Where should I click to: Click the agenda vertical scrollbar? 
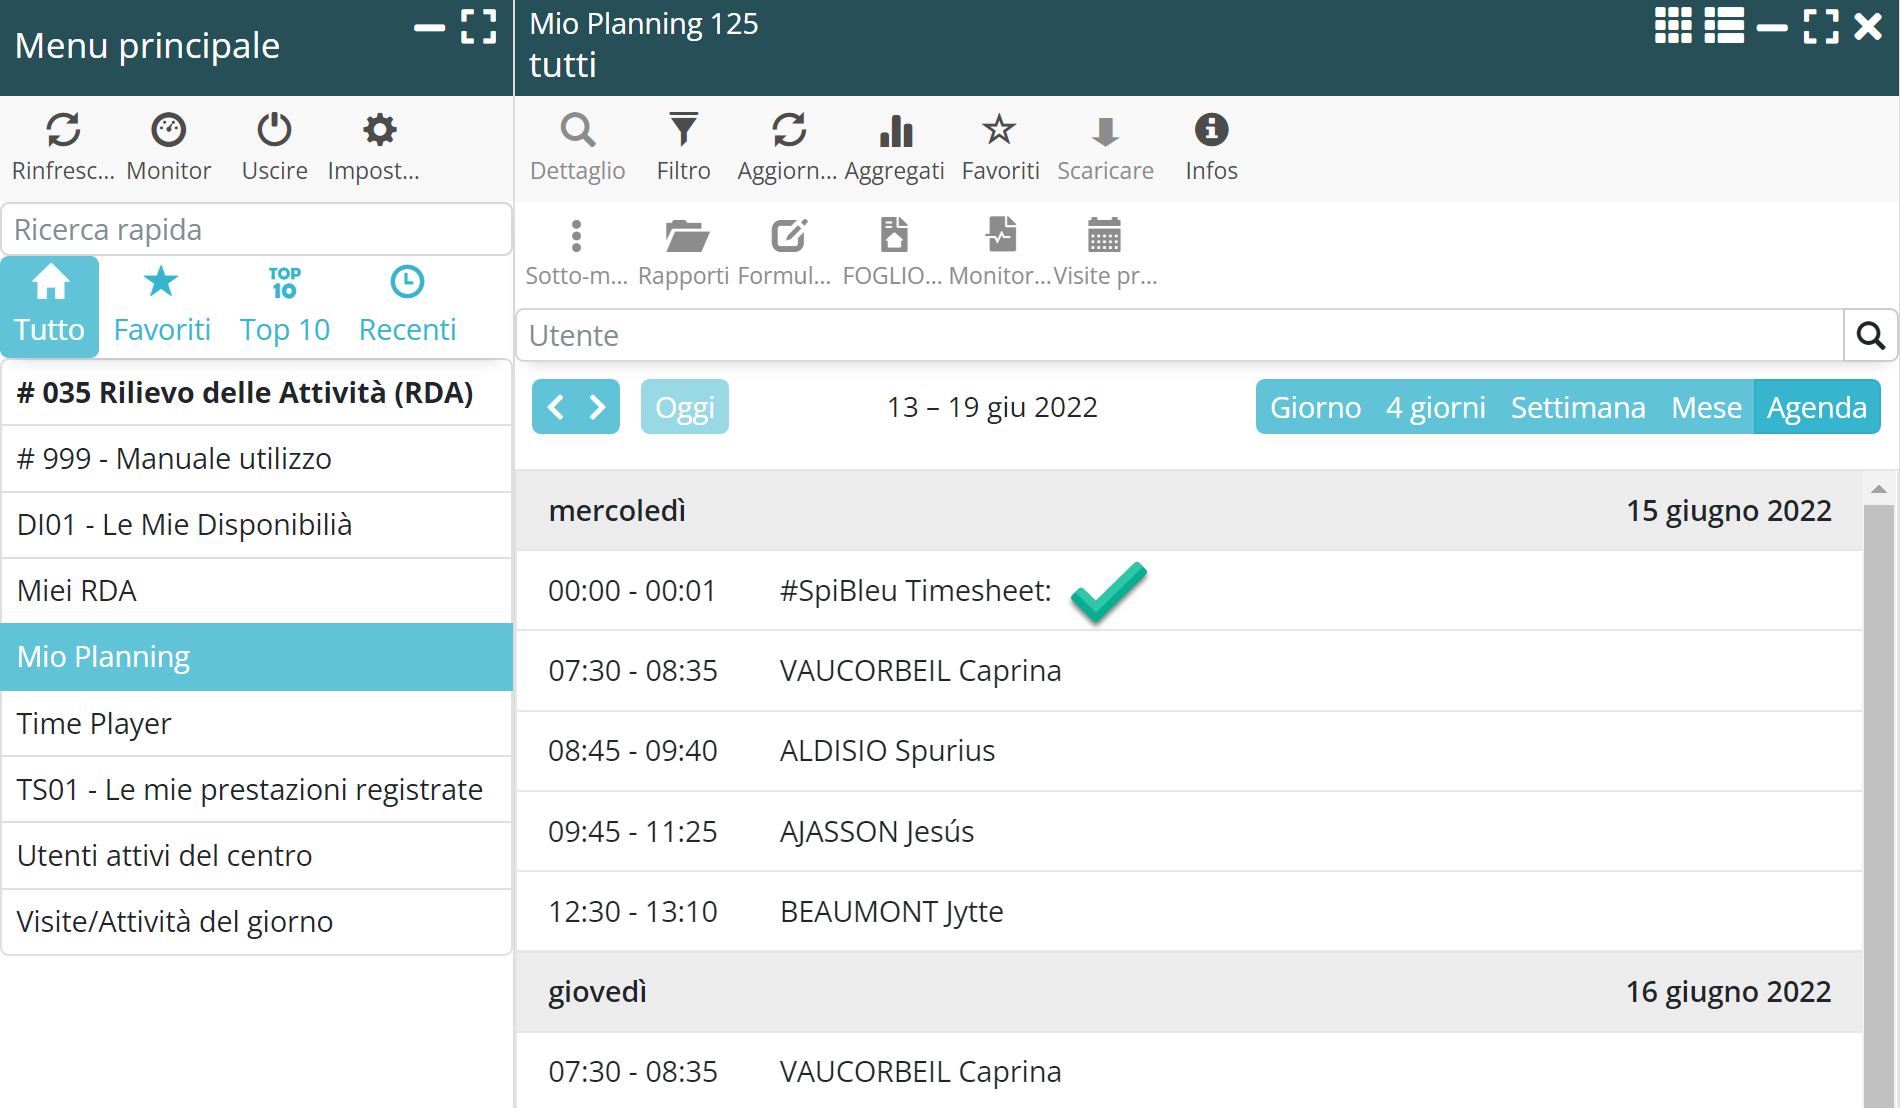point(1878,800)
